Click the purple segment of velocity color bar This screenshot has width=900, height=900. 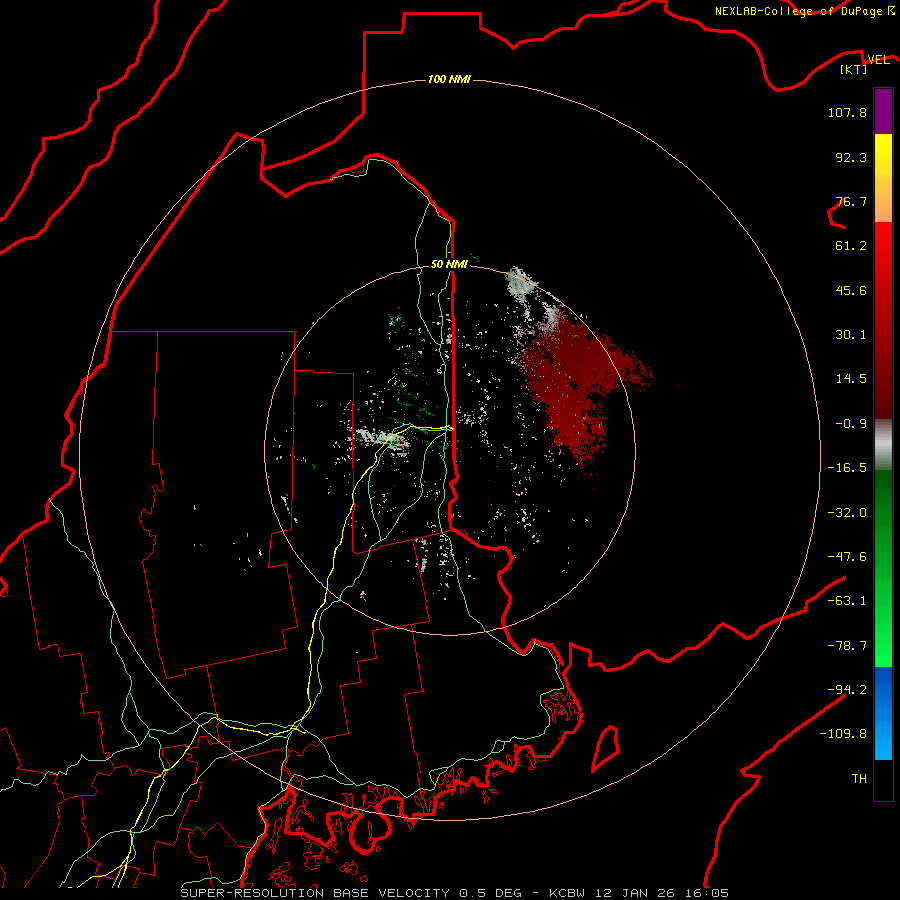[883, 111]
